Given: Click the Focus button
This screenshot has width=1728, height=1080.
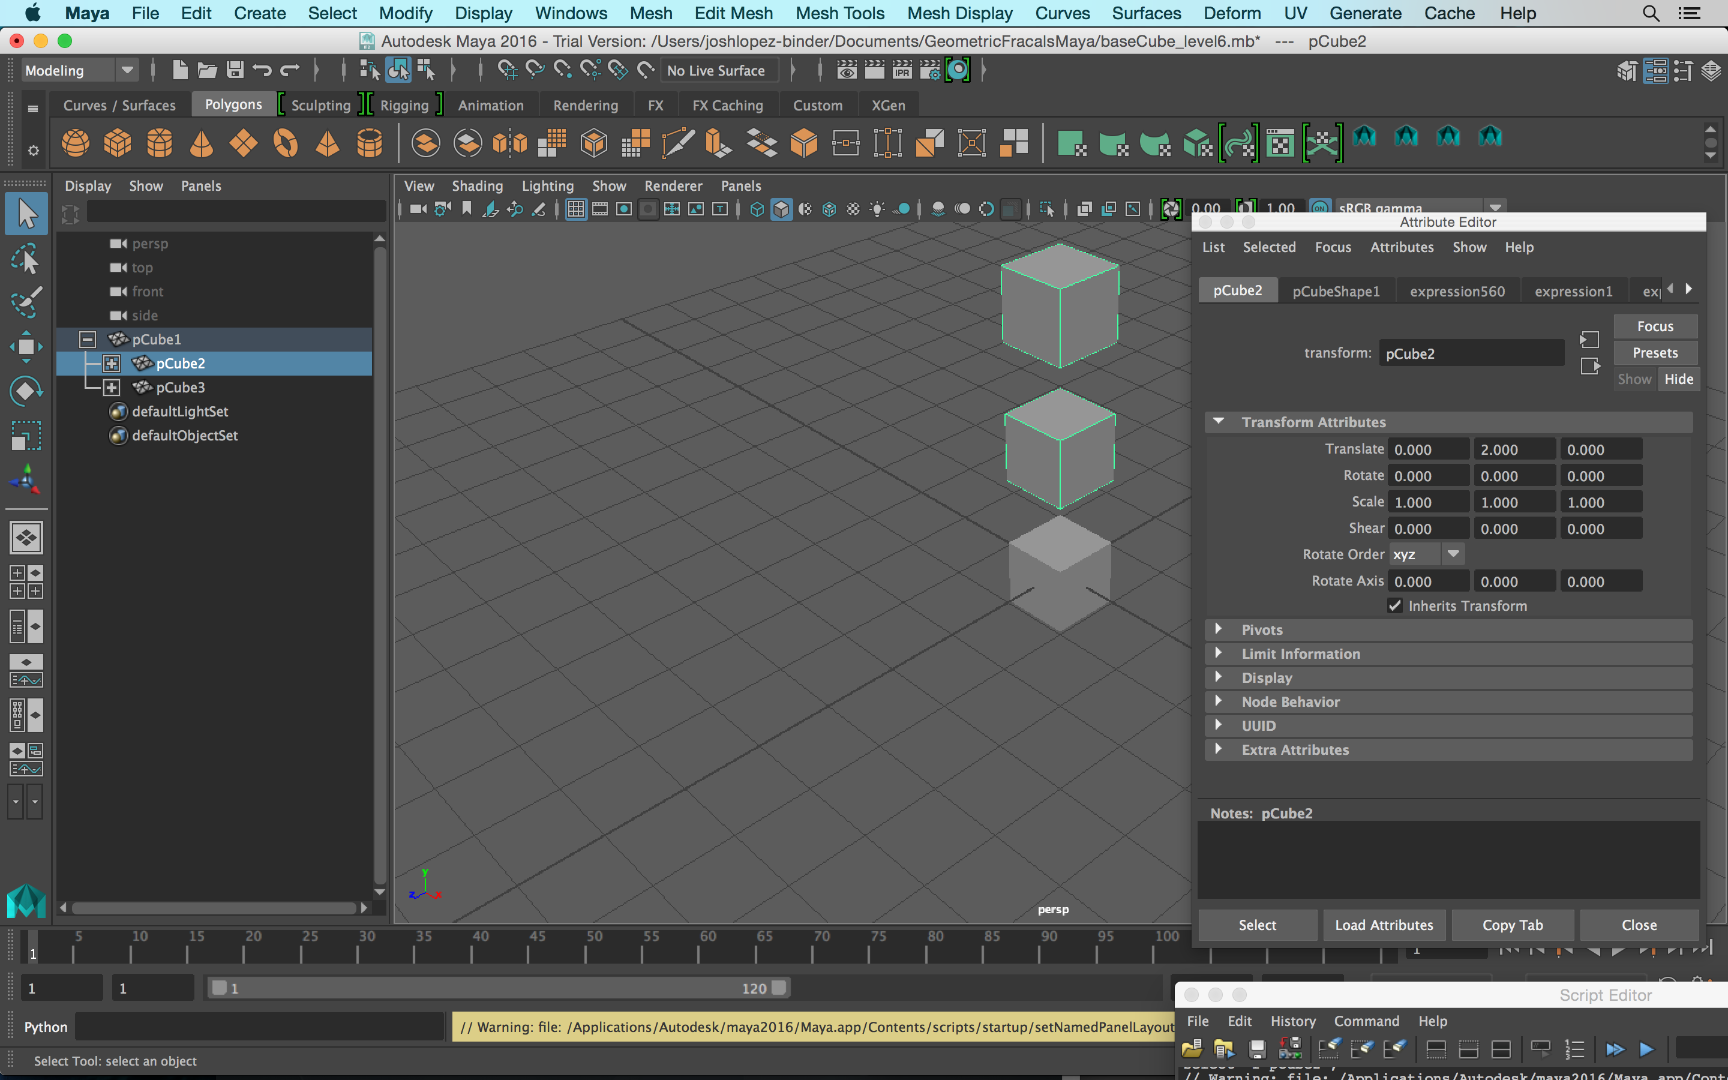Looking at the screenshot, I should 1655,326.
